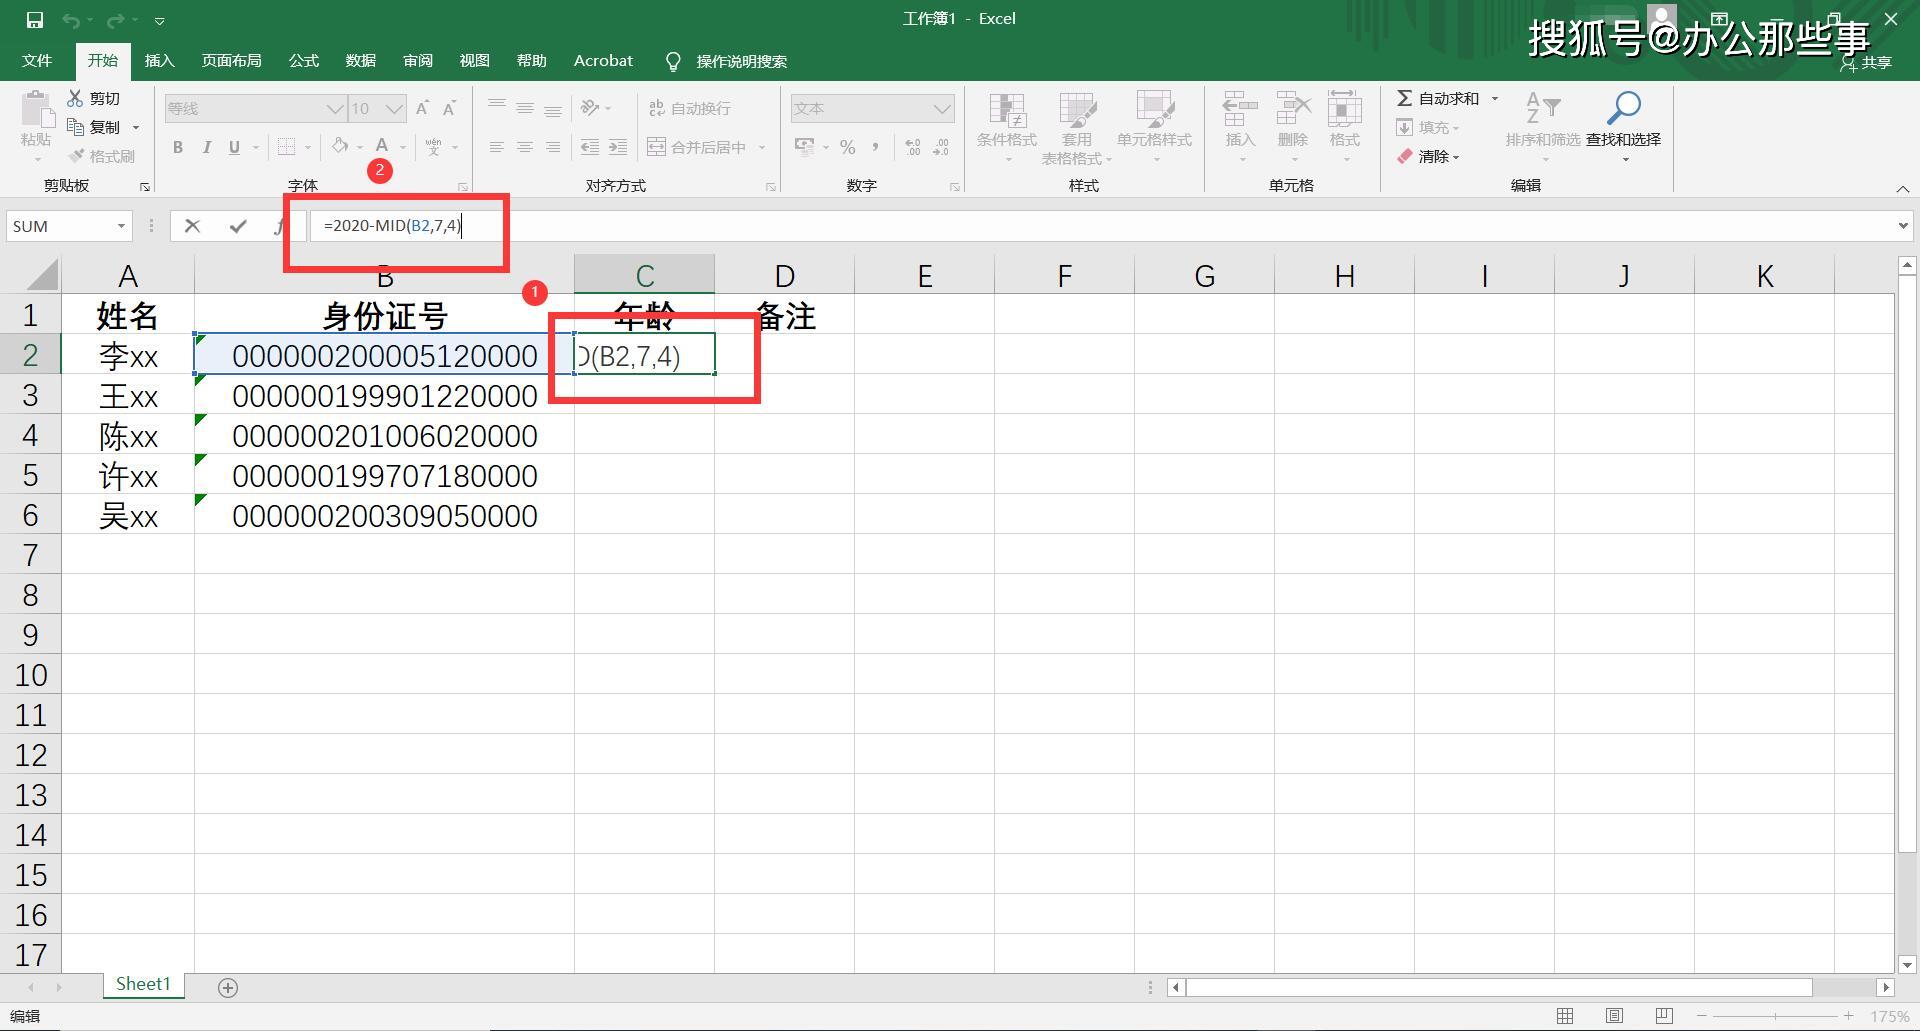
Task: Open 套用表格格式 table styles
Action: point(1077,127)
